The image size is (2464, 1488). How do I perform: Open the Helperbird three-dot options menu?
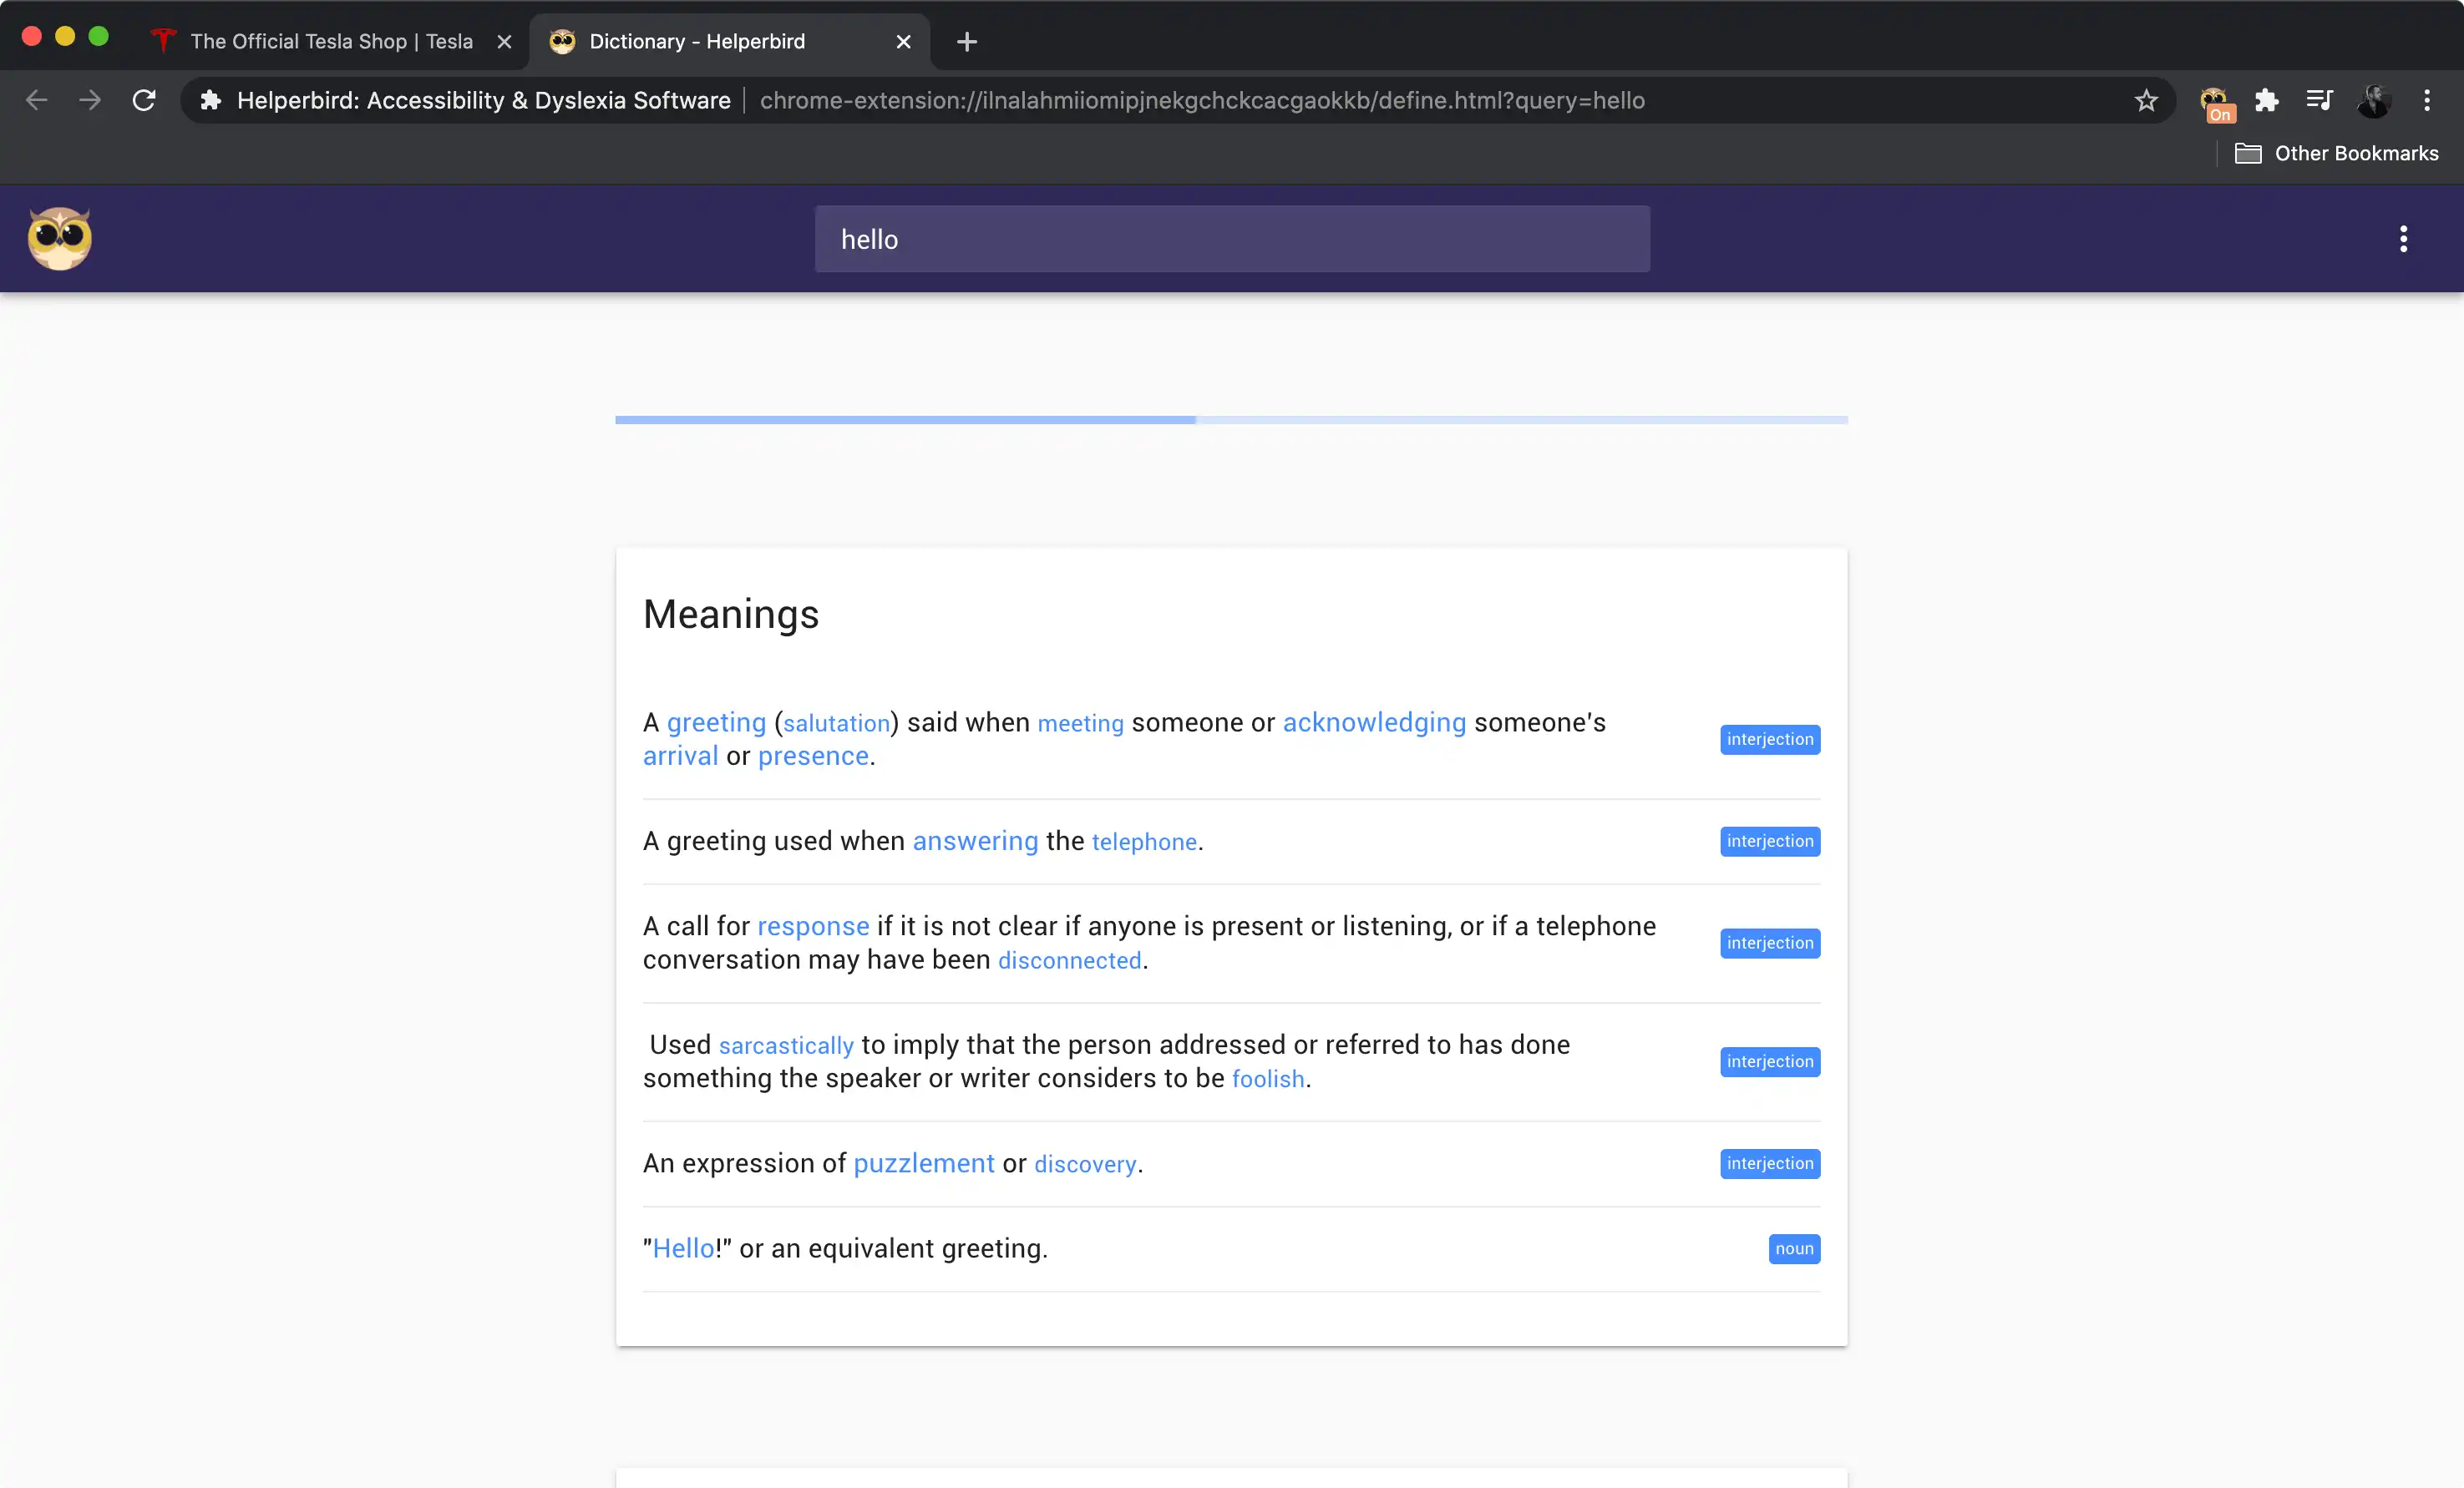click(x=2403, y=238)
